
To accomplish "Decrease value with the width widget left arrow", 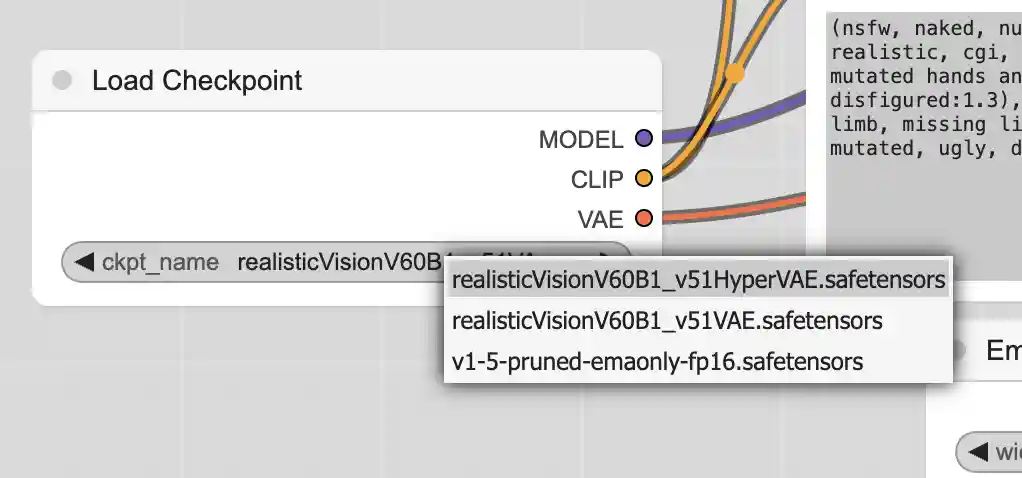I will tap(978, 452).
